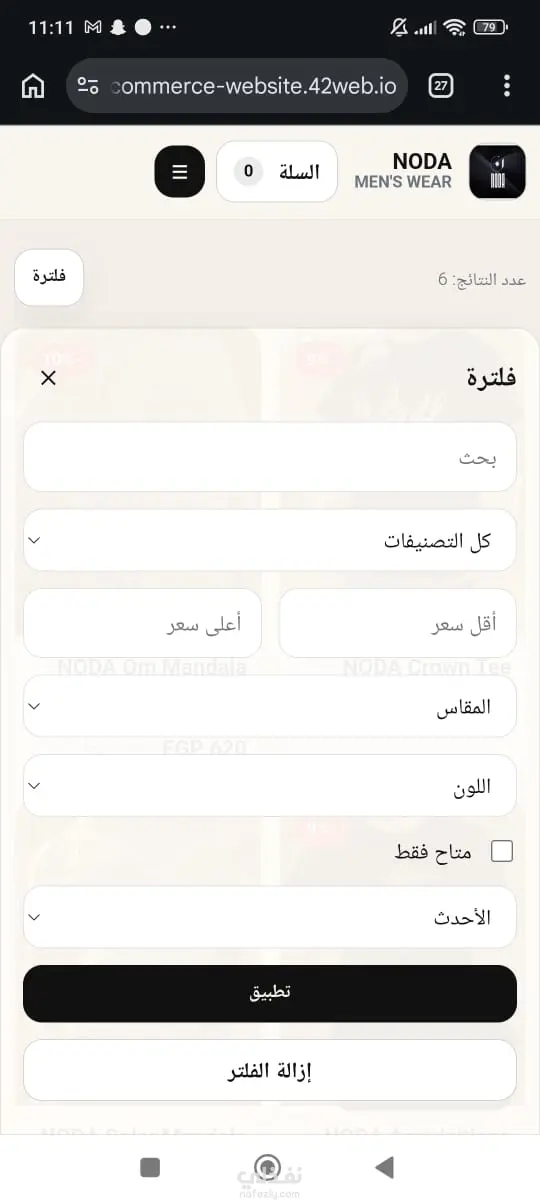Open the site hamburger menu

click(x=180, y=172)
